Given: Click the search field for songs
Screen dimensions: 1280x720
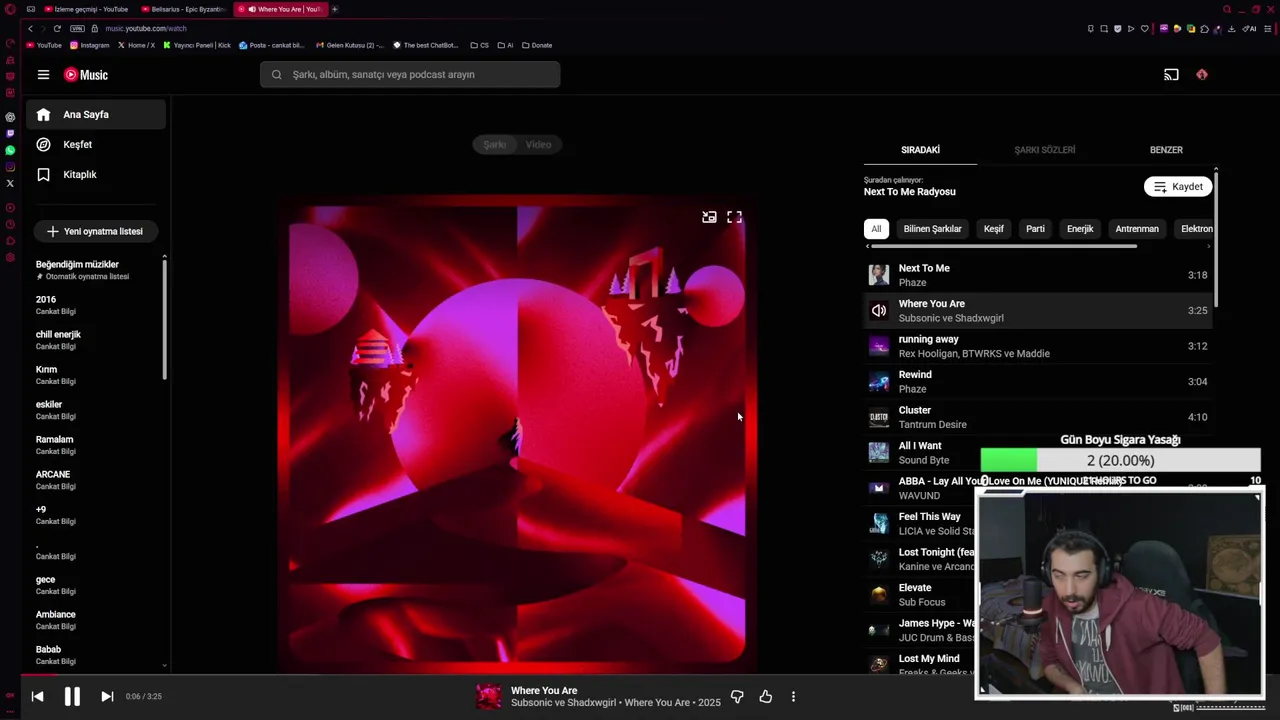Looking at the screenshot, I should (410, 75).
